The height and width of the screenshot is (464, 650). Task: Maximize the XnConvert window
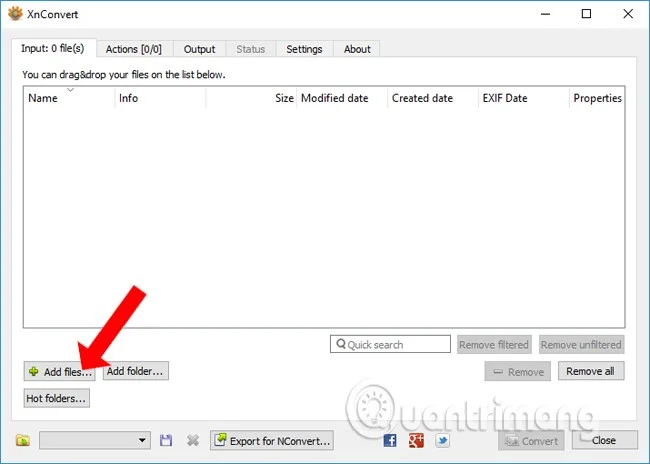pos(587,14)
